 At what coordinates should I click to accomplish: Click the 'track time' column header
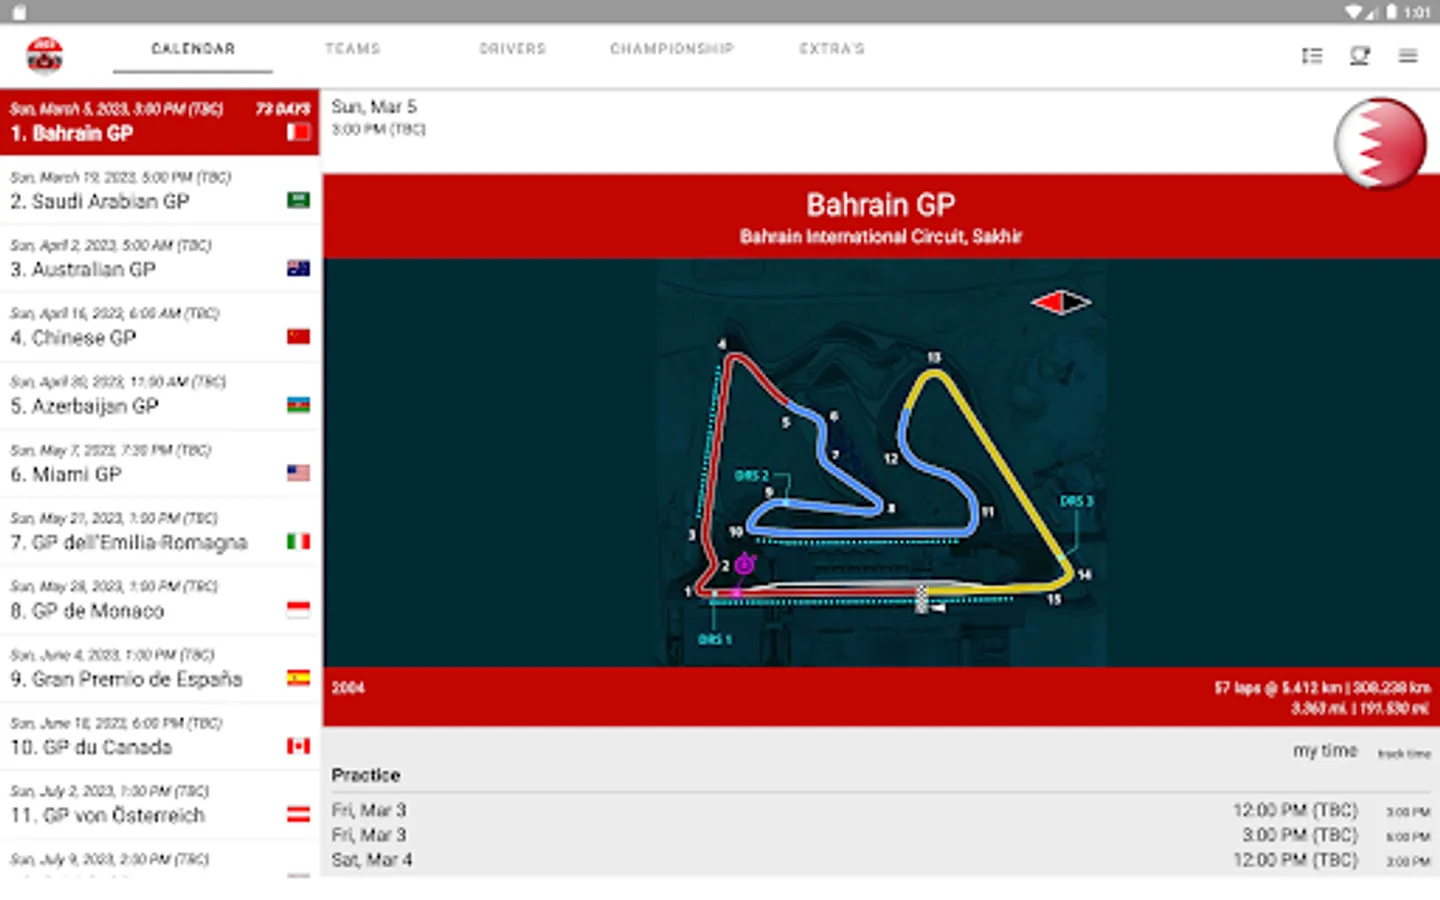[x=1404, y=754]
